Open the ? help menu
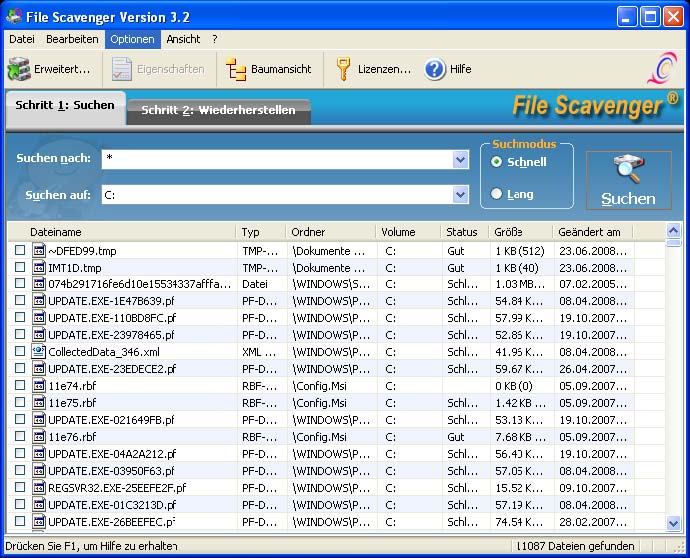The height and width of the screenshot is (558, 690). click(x=215, y=39)
